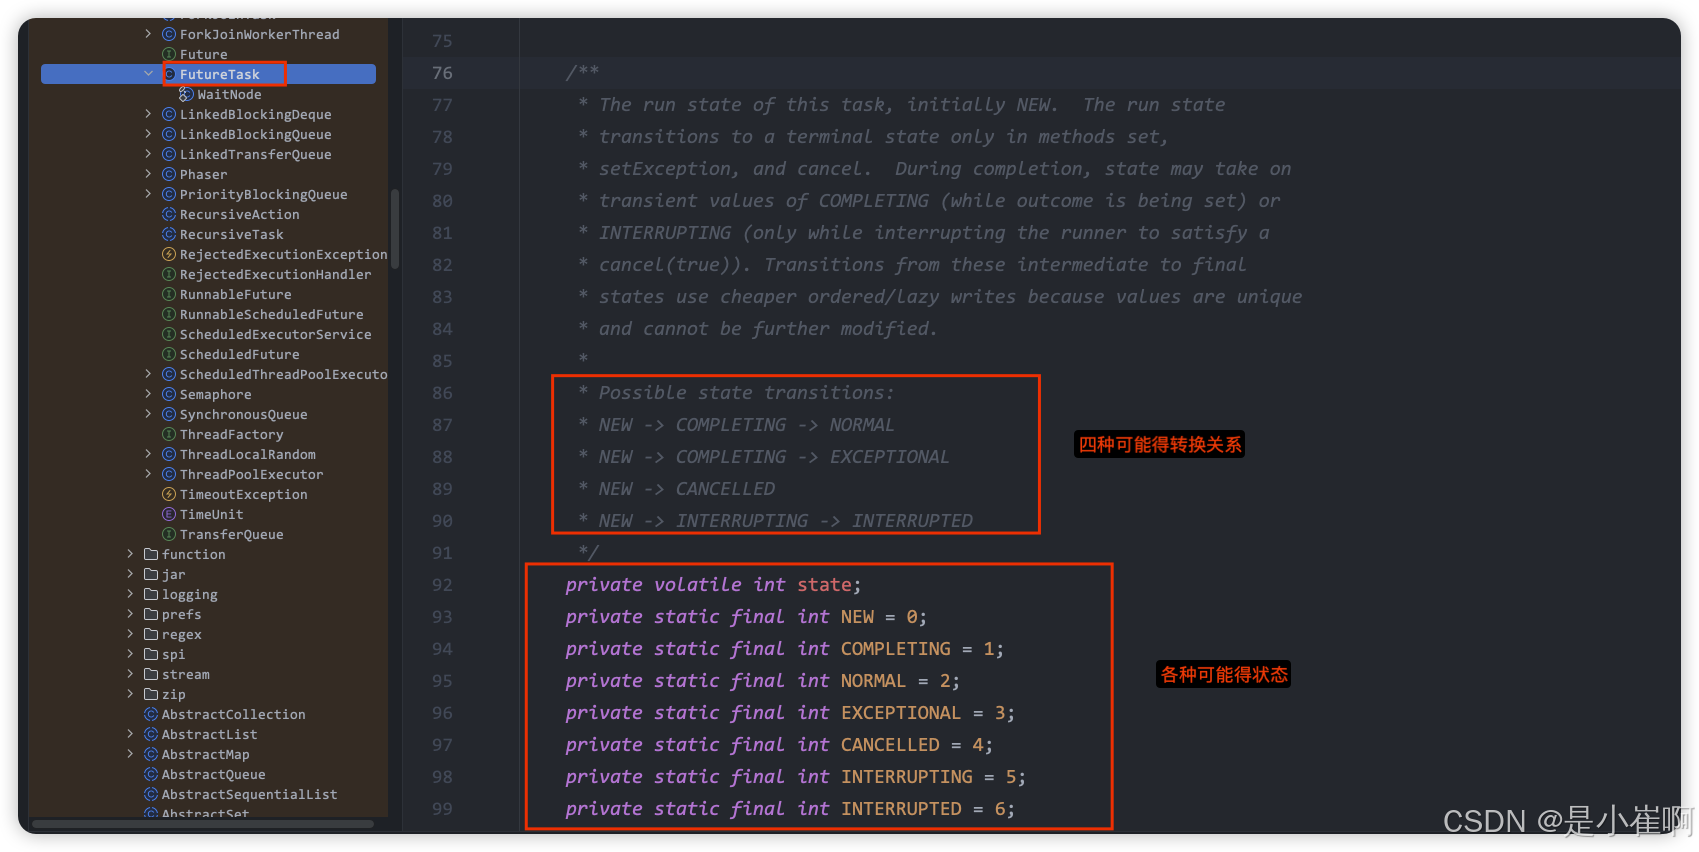Screen dimensions: 1699x852
Task: Expand the Semaphore class node
Action: pos(148,394)
